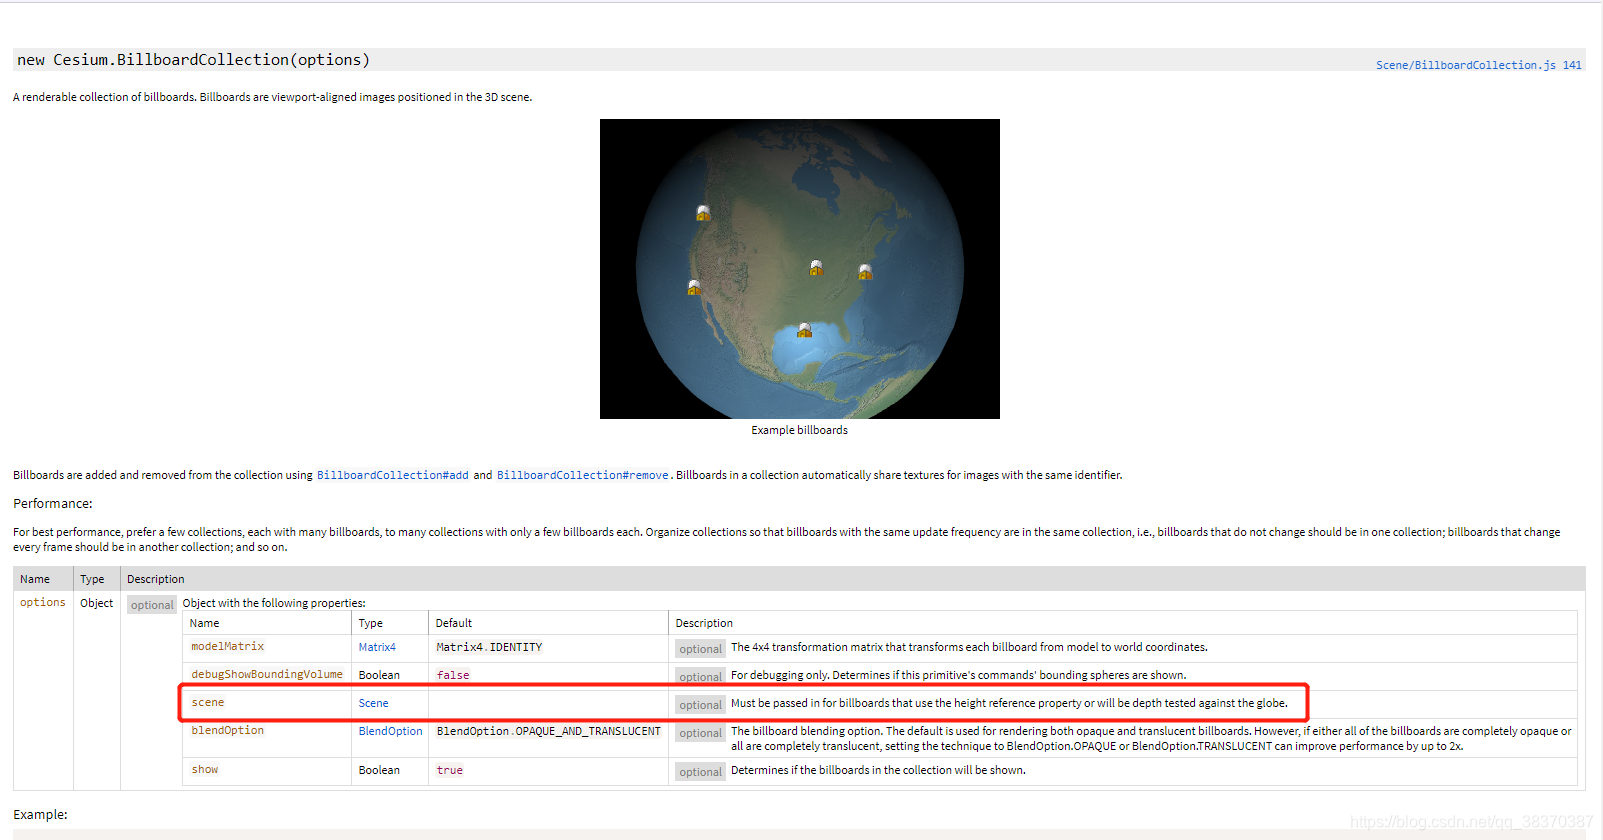The height and width of the screenshot is (840, 1603).
Task: Click the Performance: heading
Action: pos(52,504)
